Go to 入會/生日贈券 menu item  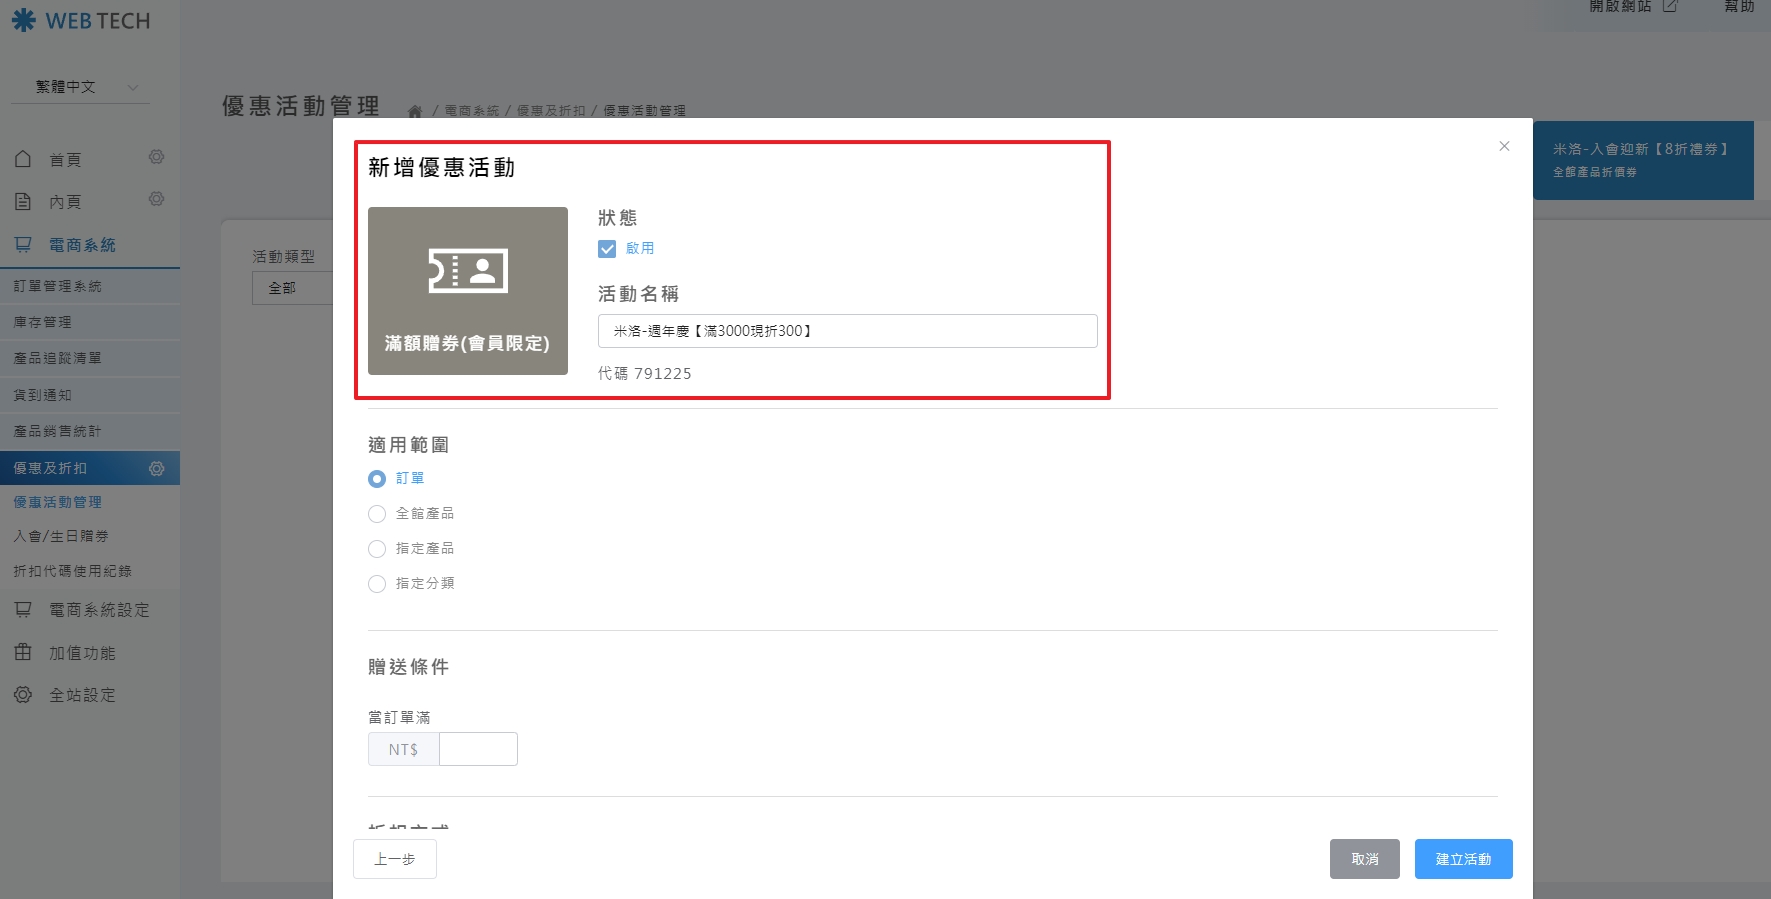click(61, 536)
